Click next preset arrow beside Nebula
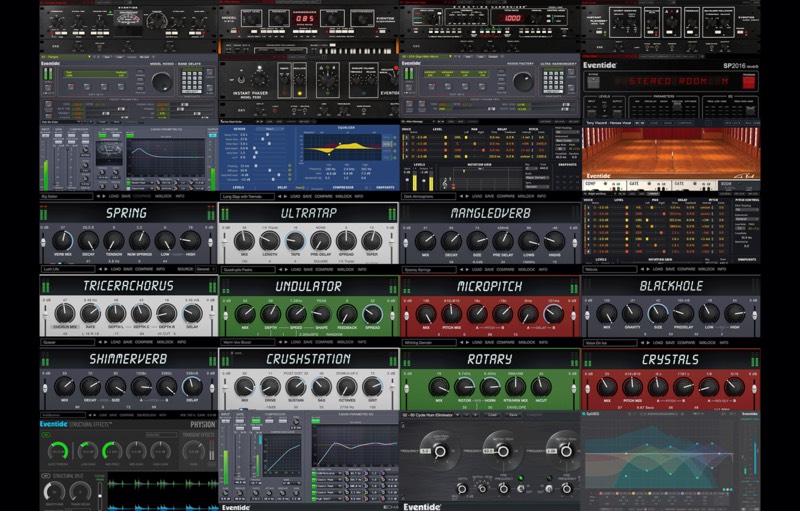Image resolution: width=800 pixels, height=511 pixels. coord(647,269)
